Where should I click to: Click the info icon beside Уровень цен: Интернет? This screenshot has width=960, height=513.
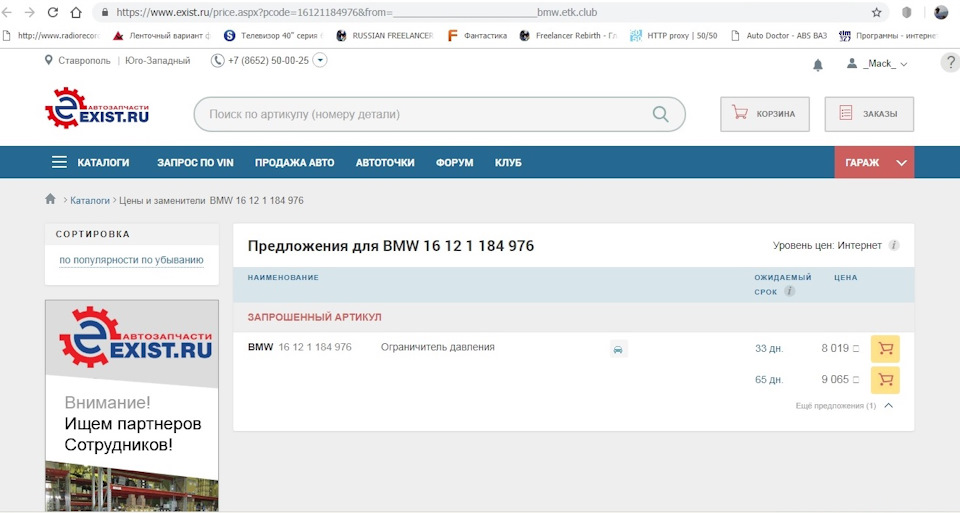894,245
